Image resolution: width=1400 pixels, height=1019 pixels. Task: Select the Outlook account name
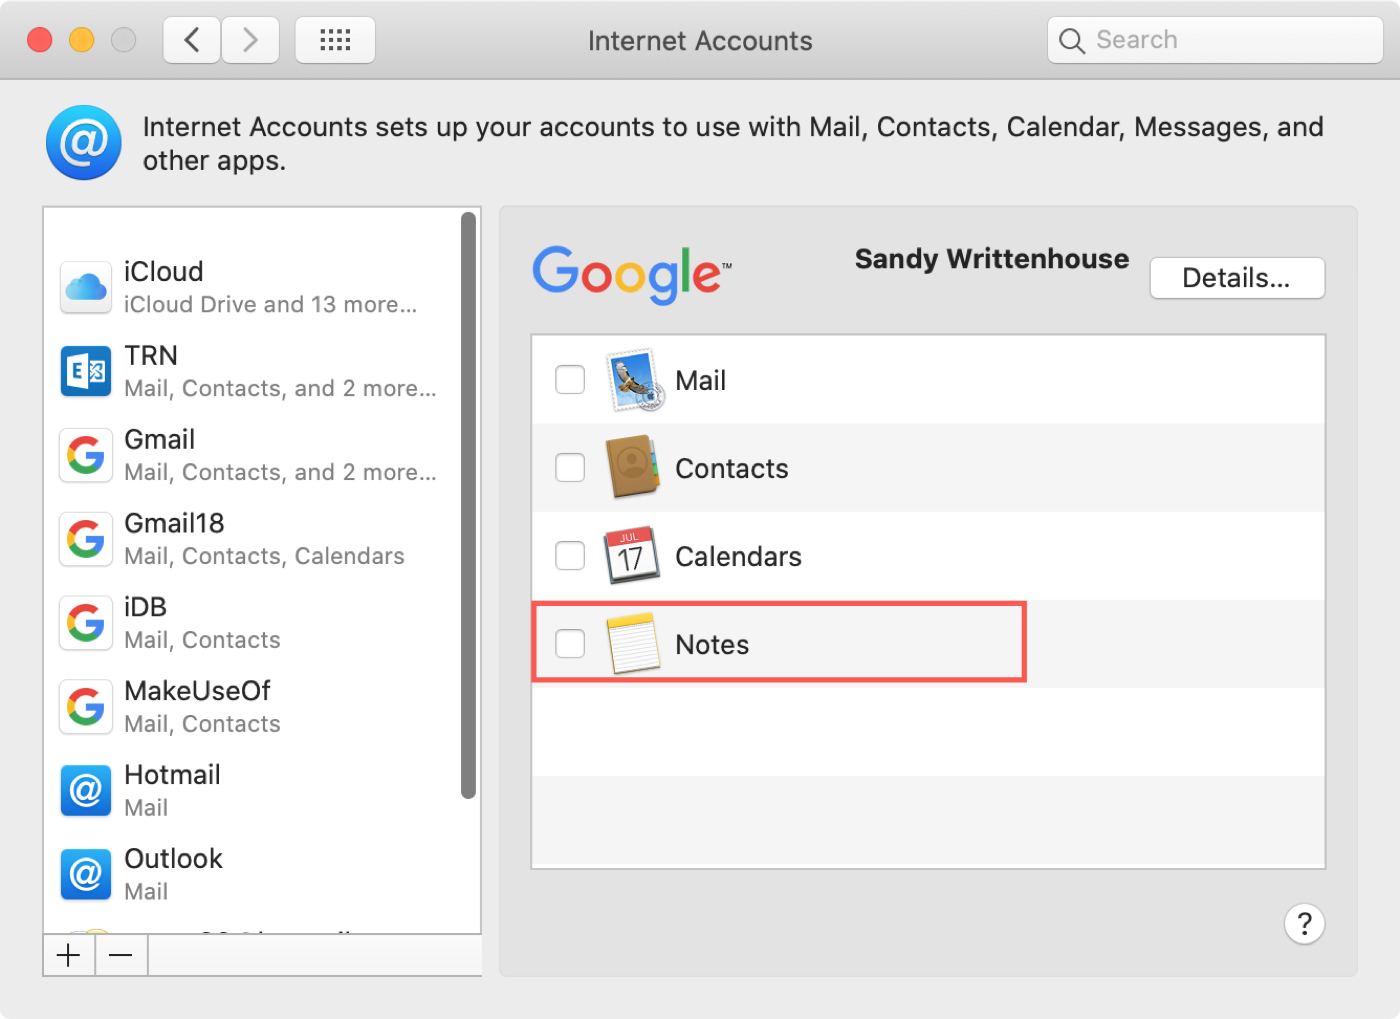[x=174, y=859]
